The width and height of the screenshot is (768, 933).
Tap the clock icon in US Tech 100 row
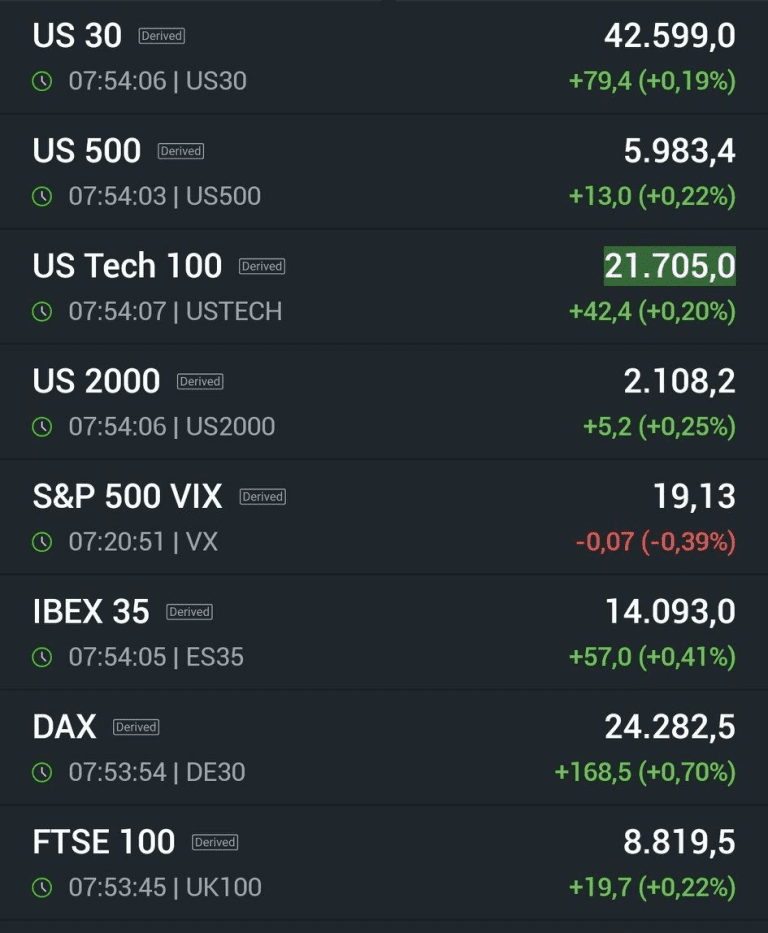(42, 311)
